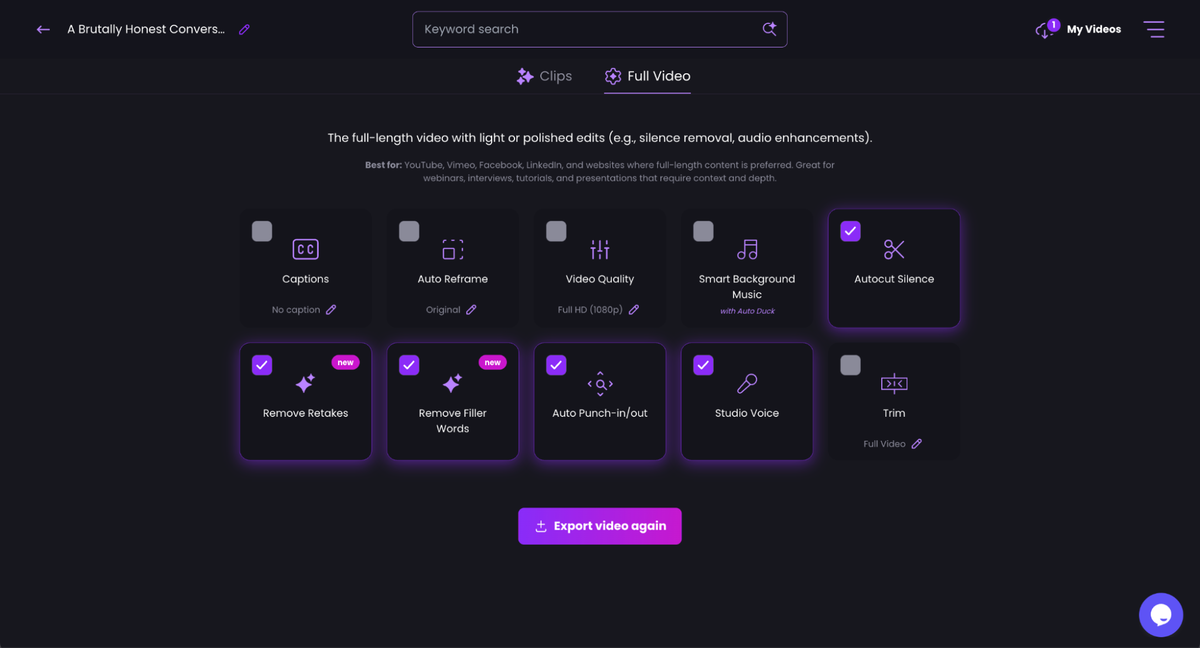Switch to the Clips tab
Viewport: 1200px width, 648px height.
click(544, 75)
